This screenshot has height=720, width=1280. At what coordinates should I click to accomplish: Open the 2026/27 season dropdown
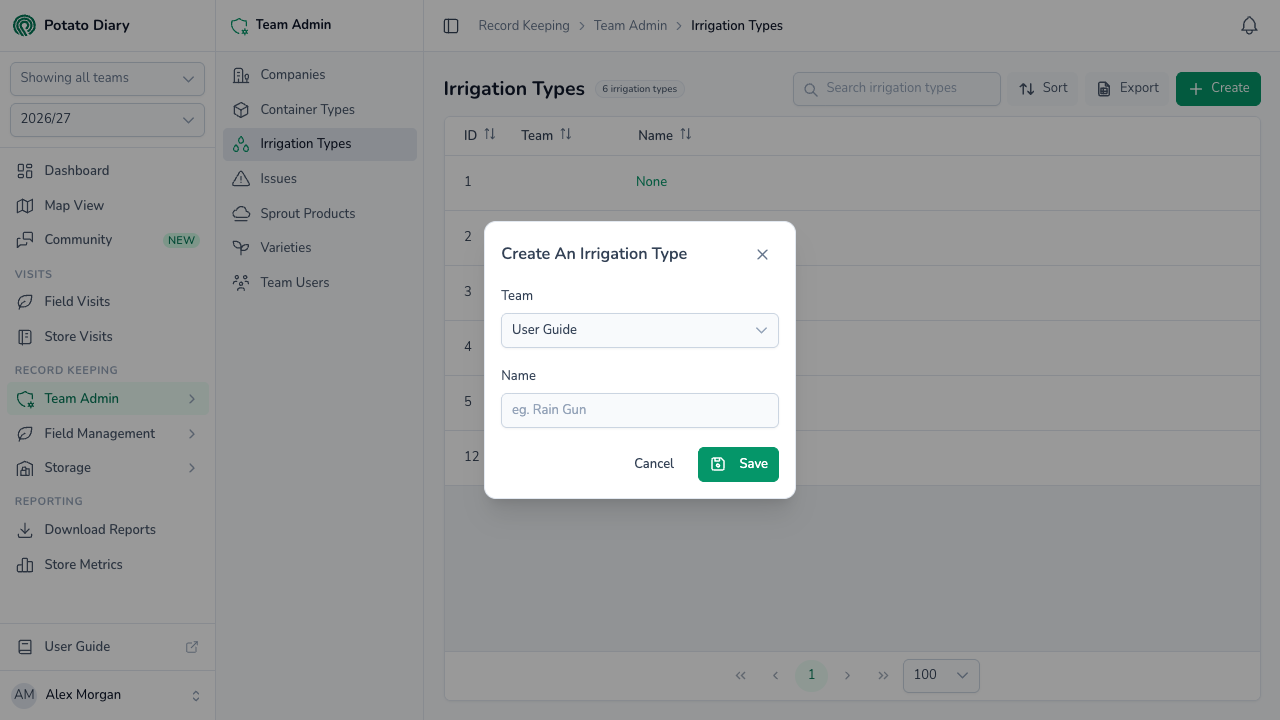[x=107, y=120]
